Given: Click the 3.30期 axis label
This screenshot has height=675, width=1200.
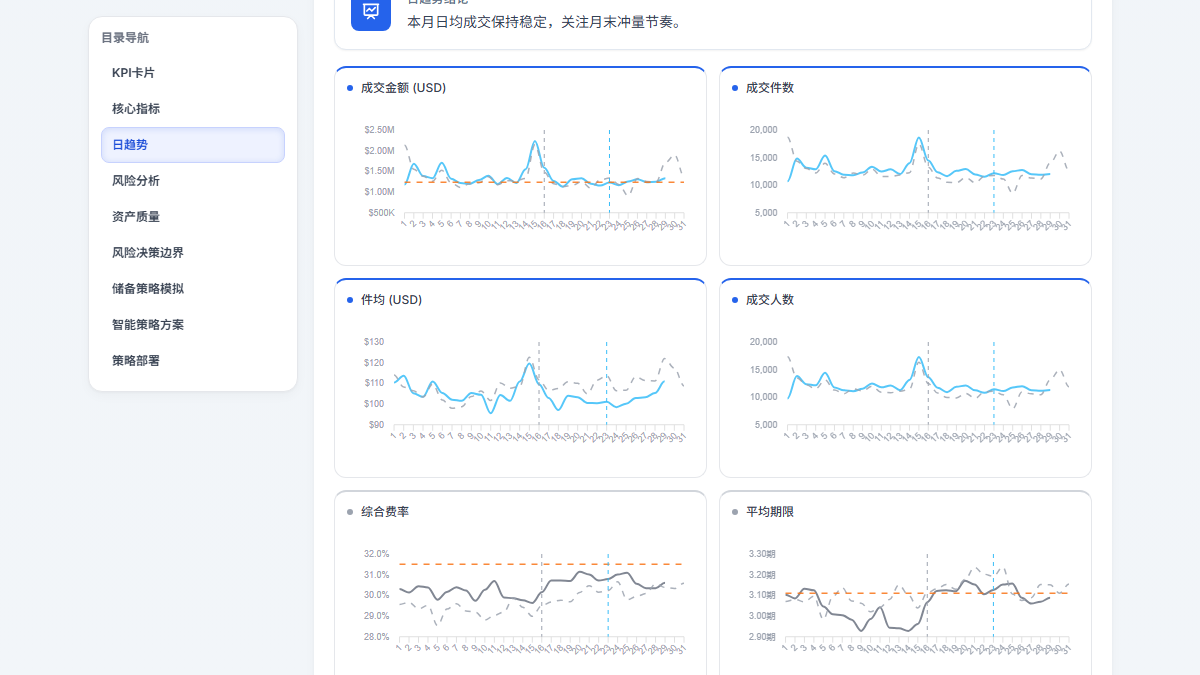Looking at the screenshot, I should pyautogui.click(x=762, y=554).
